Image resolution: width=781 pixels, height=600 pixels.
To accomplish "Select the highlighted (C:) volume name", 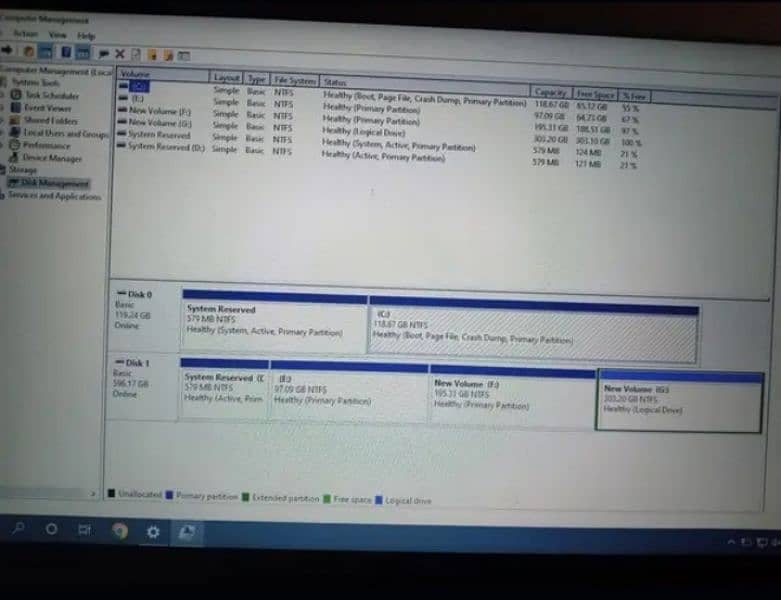I will (139, 87).
